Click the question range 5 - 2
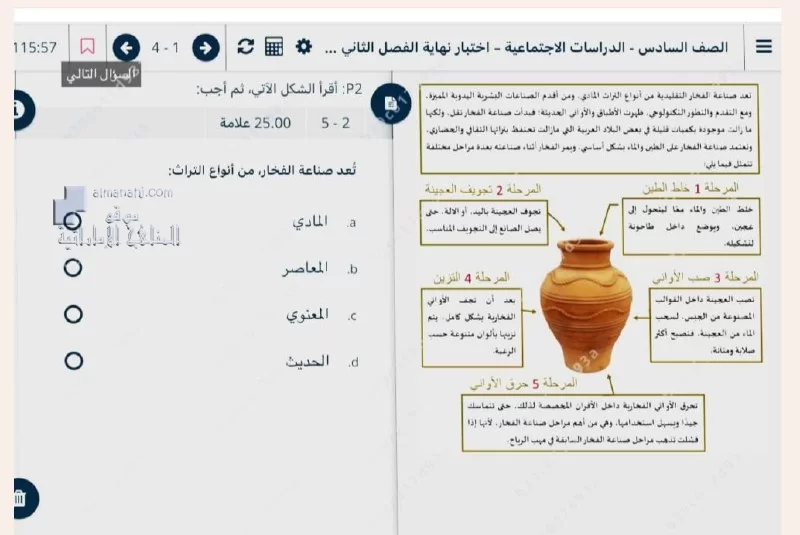Screen dimensions: 800x535 [x=335, y=123]
